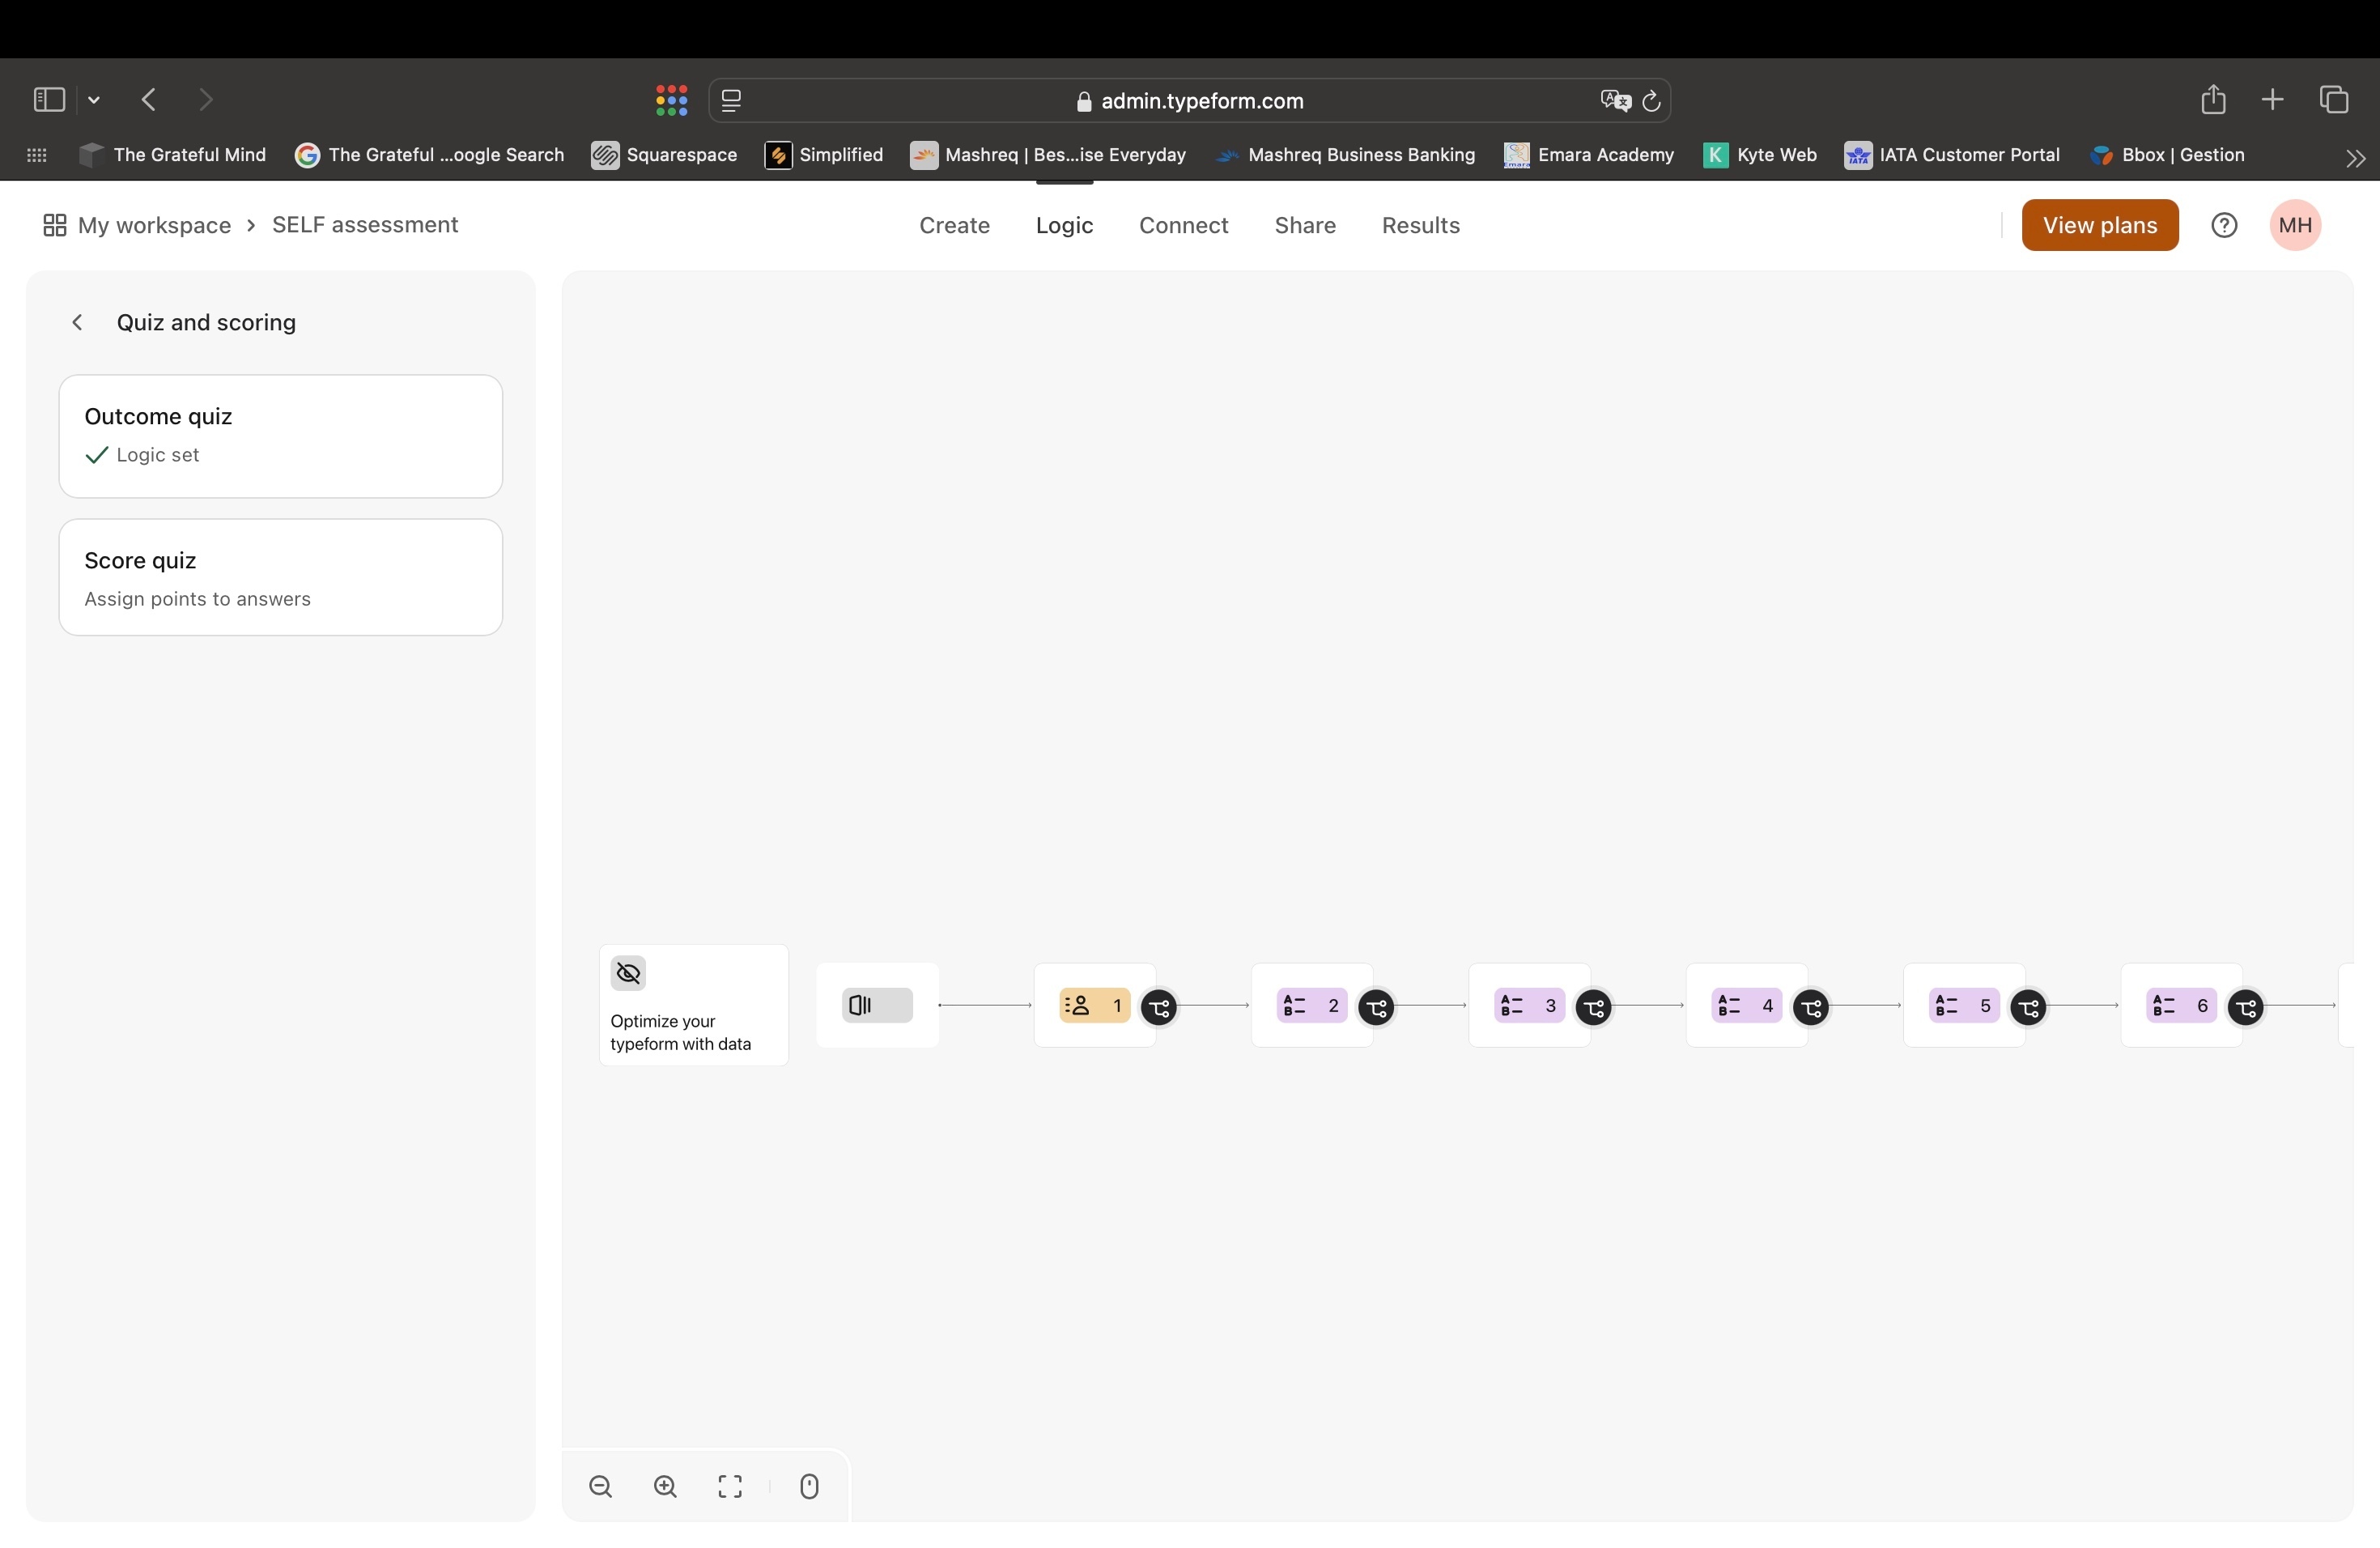Open branching logic for question 4
This screenshot has width=2380, height=1548.
coord(1811,1007)
